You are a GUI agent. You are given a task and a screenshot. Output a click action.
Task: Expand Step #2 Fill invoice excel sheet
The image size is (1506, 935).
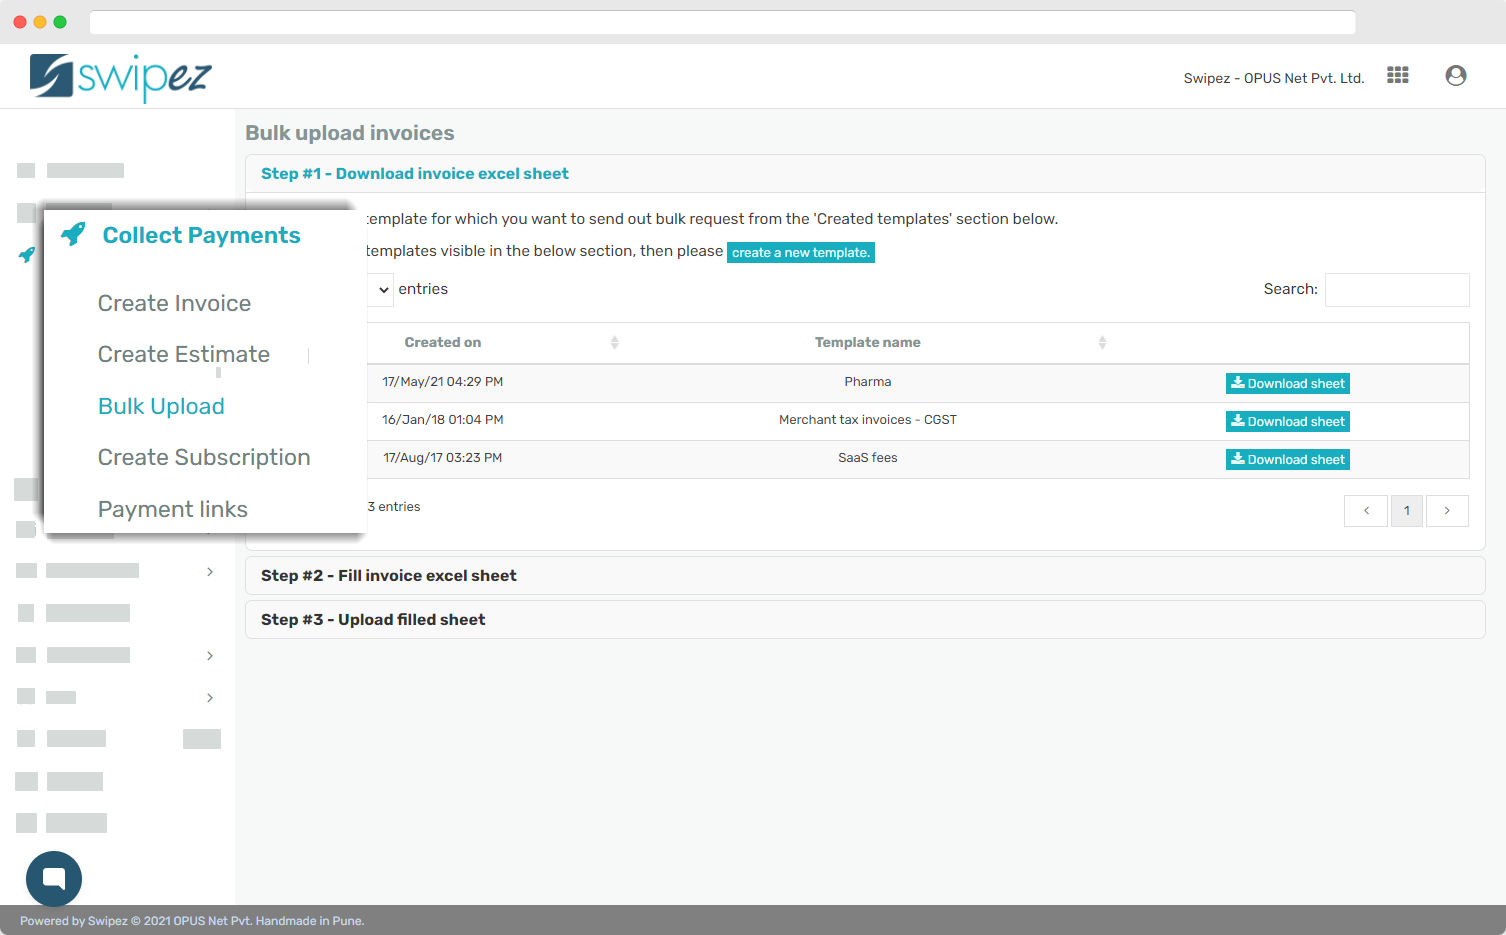[x=389, y=576]
